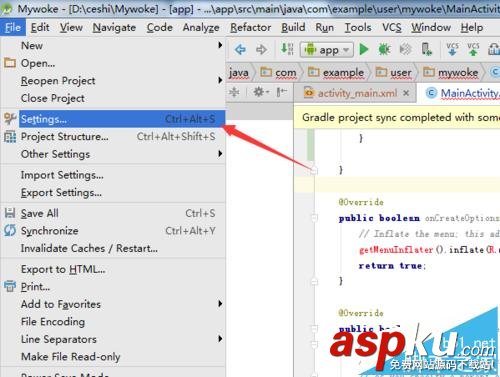500x377 pixels.
Task: Select Synchronize in File menu
Action: [113, 231]
